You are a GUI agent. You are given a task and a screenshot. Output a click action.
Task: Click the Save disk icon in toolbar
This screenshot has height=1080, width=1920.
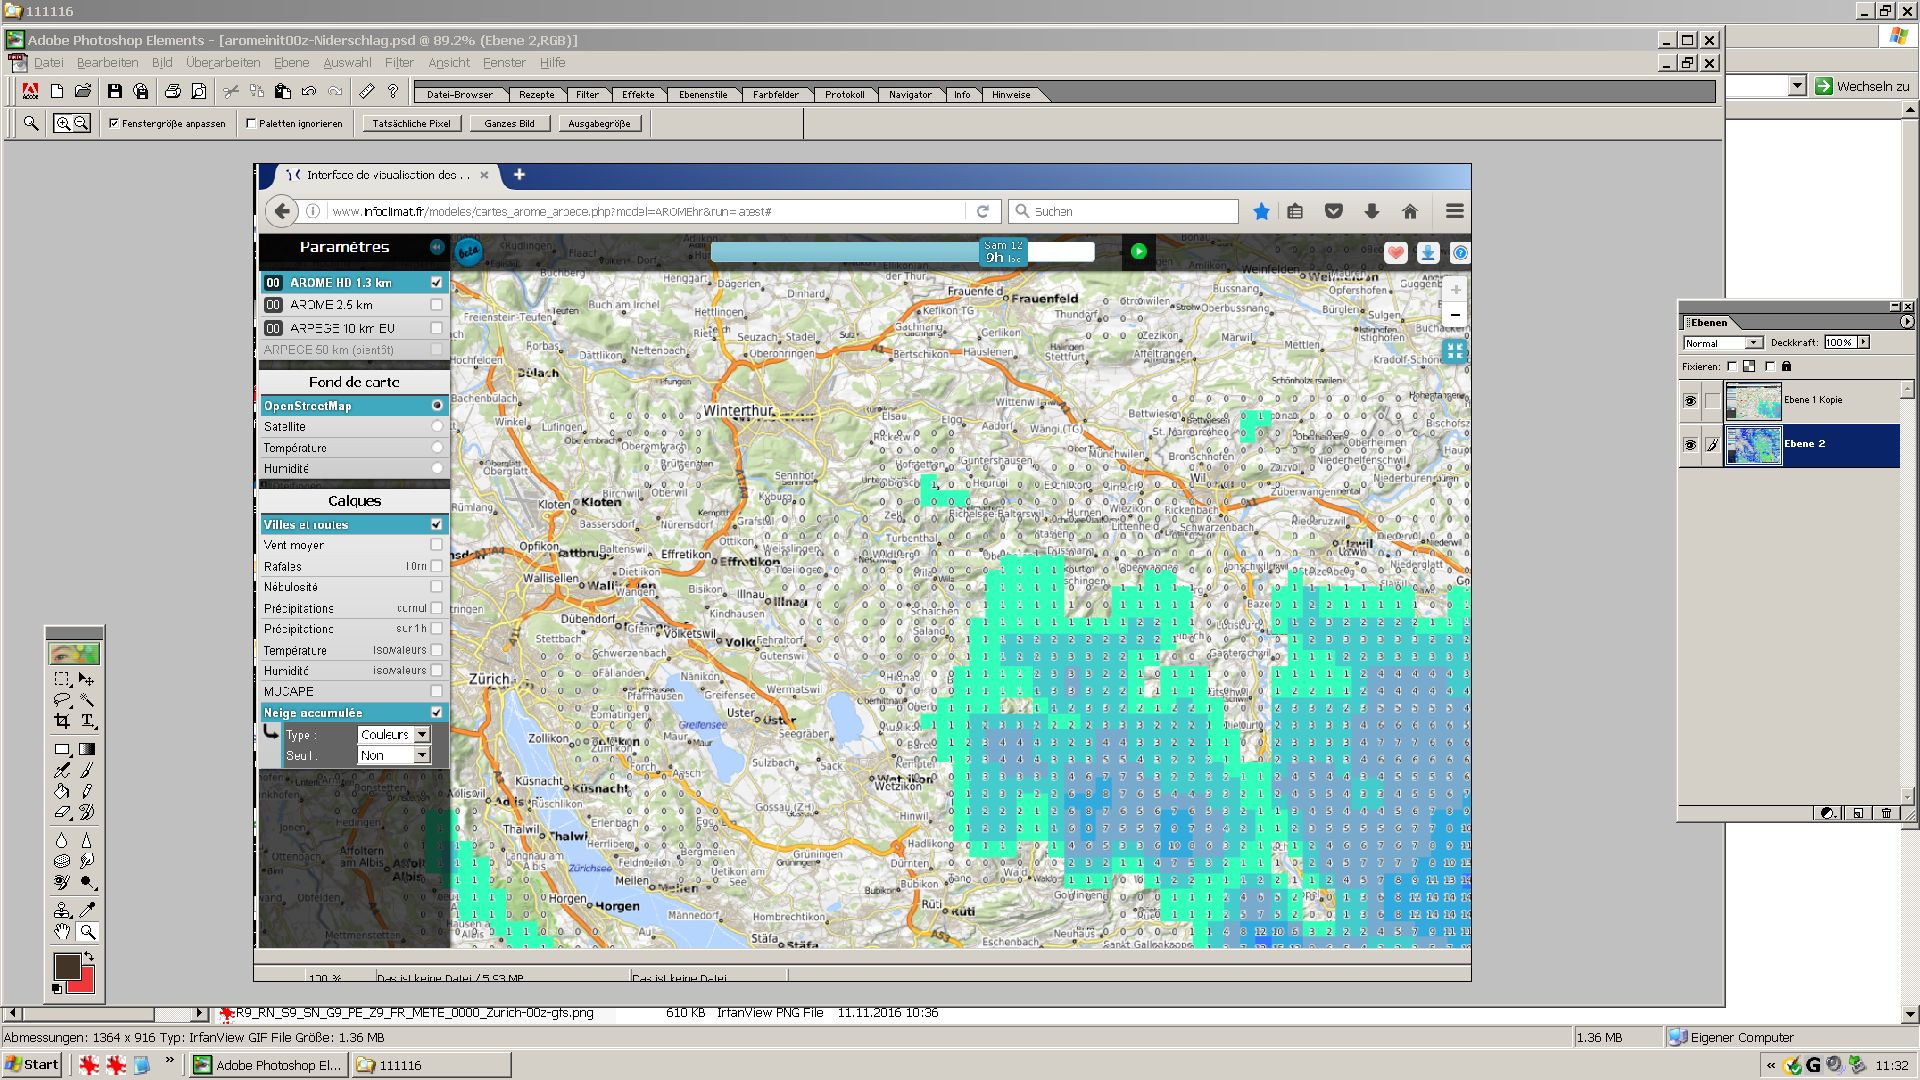(x=114, y=92)
